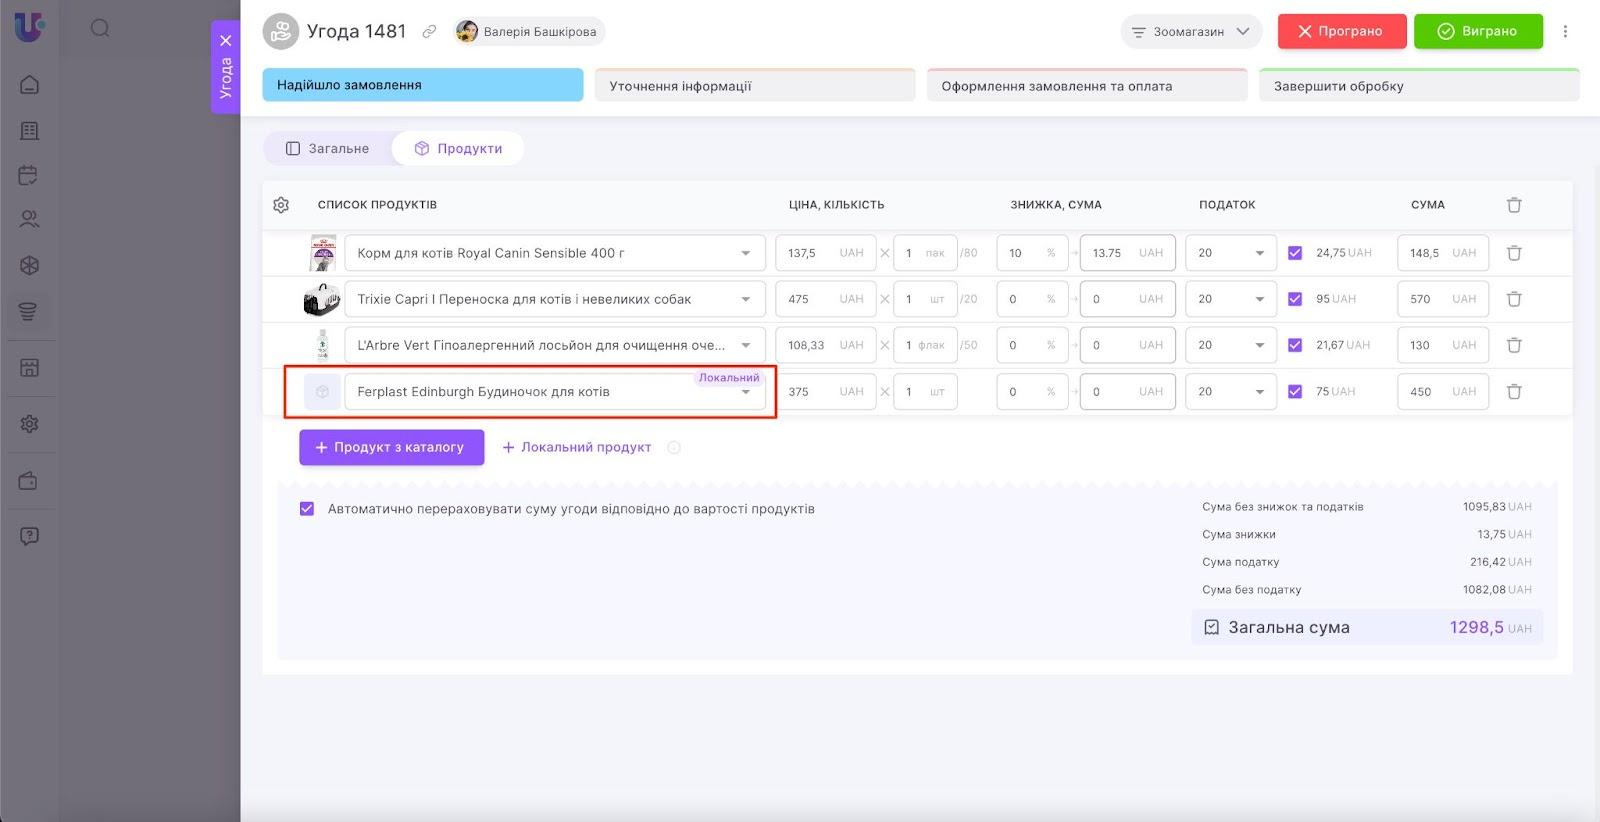
Task: Open the Зоомагазин pipeline dropdown
Action: coord(1190,32)
